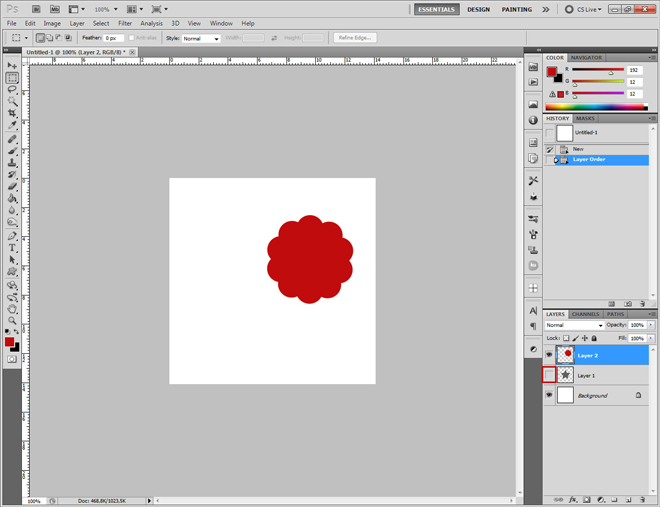Click the Feather input field
The image size is (660, 507).
tap(112, 38)
